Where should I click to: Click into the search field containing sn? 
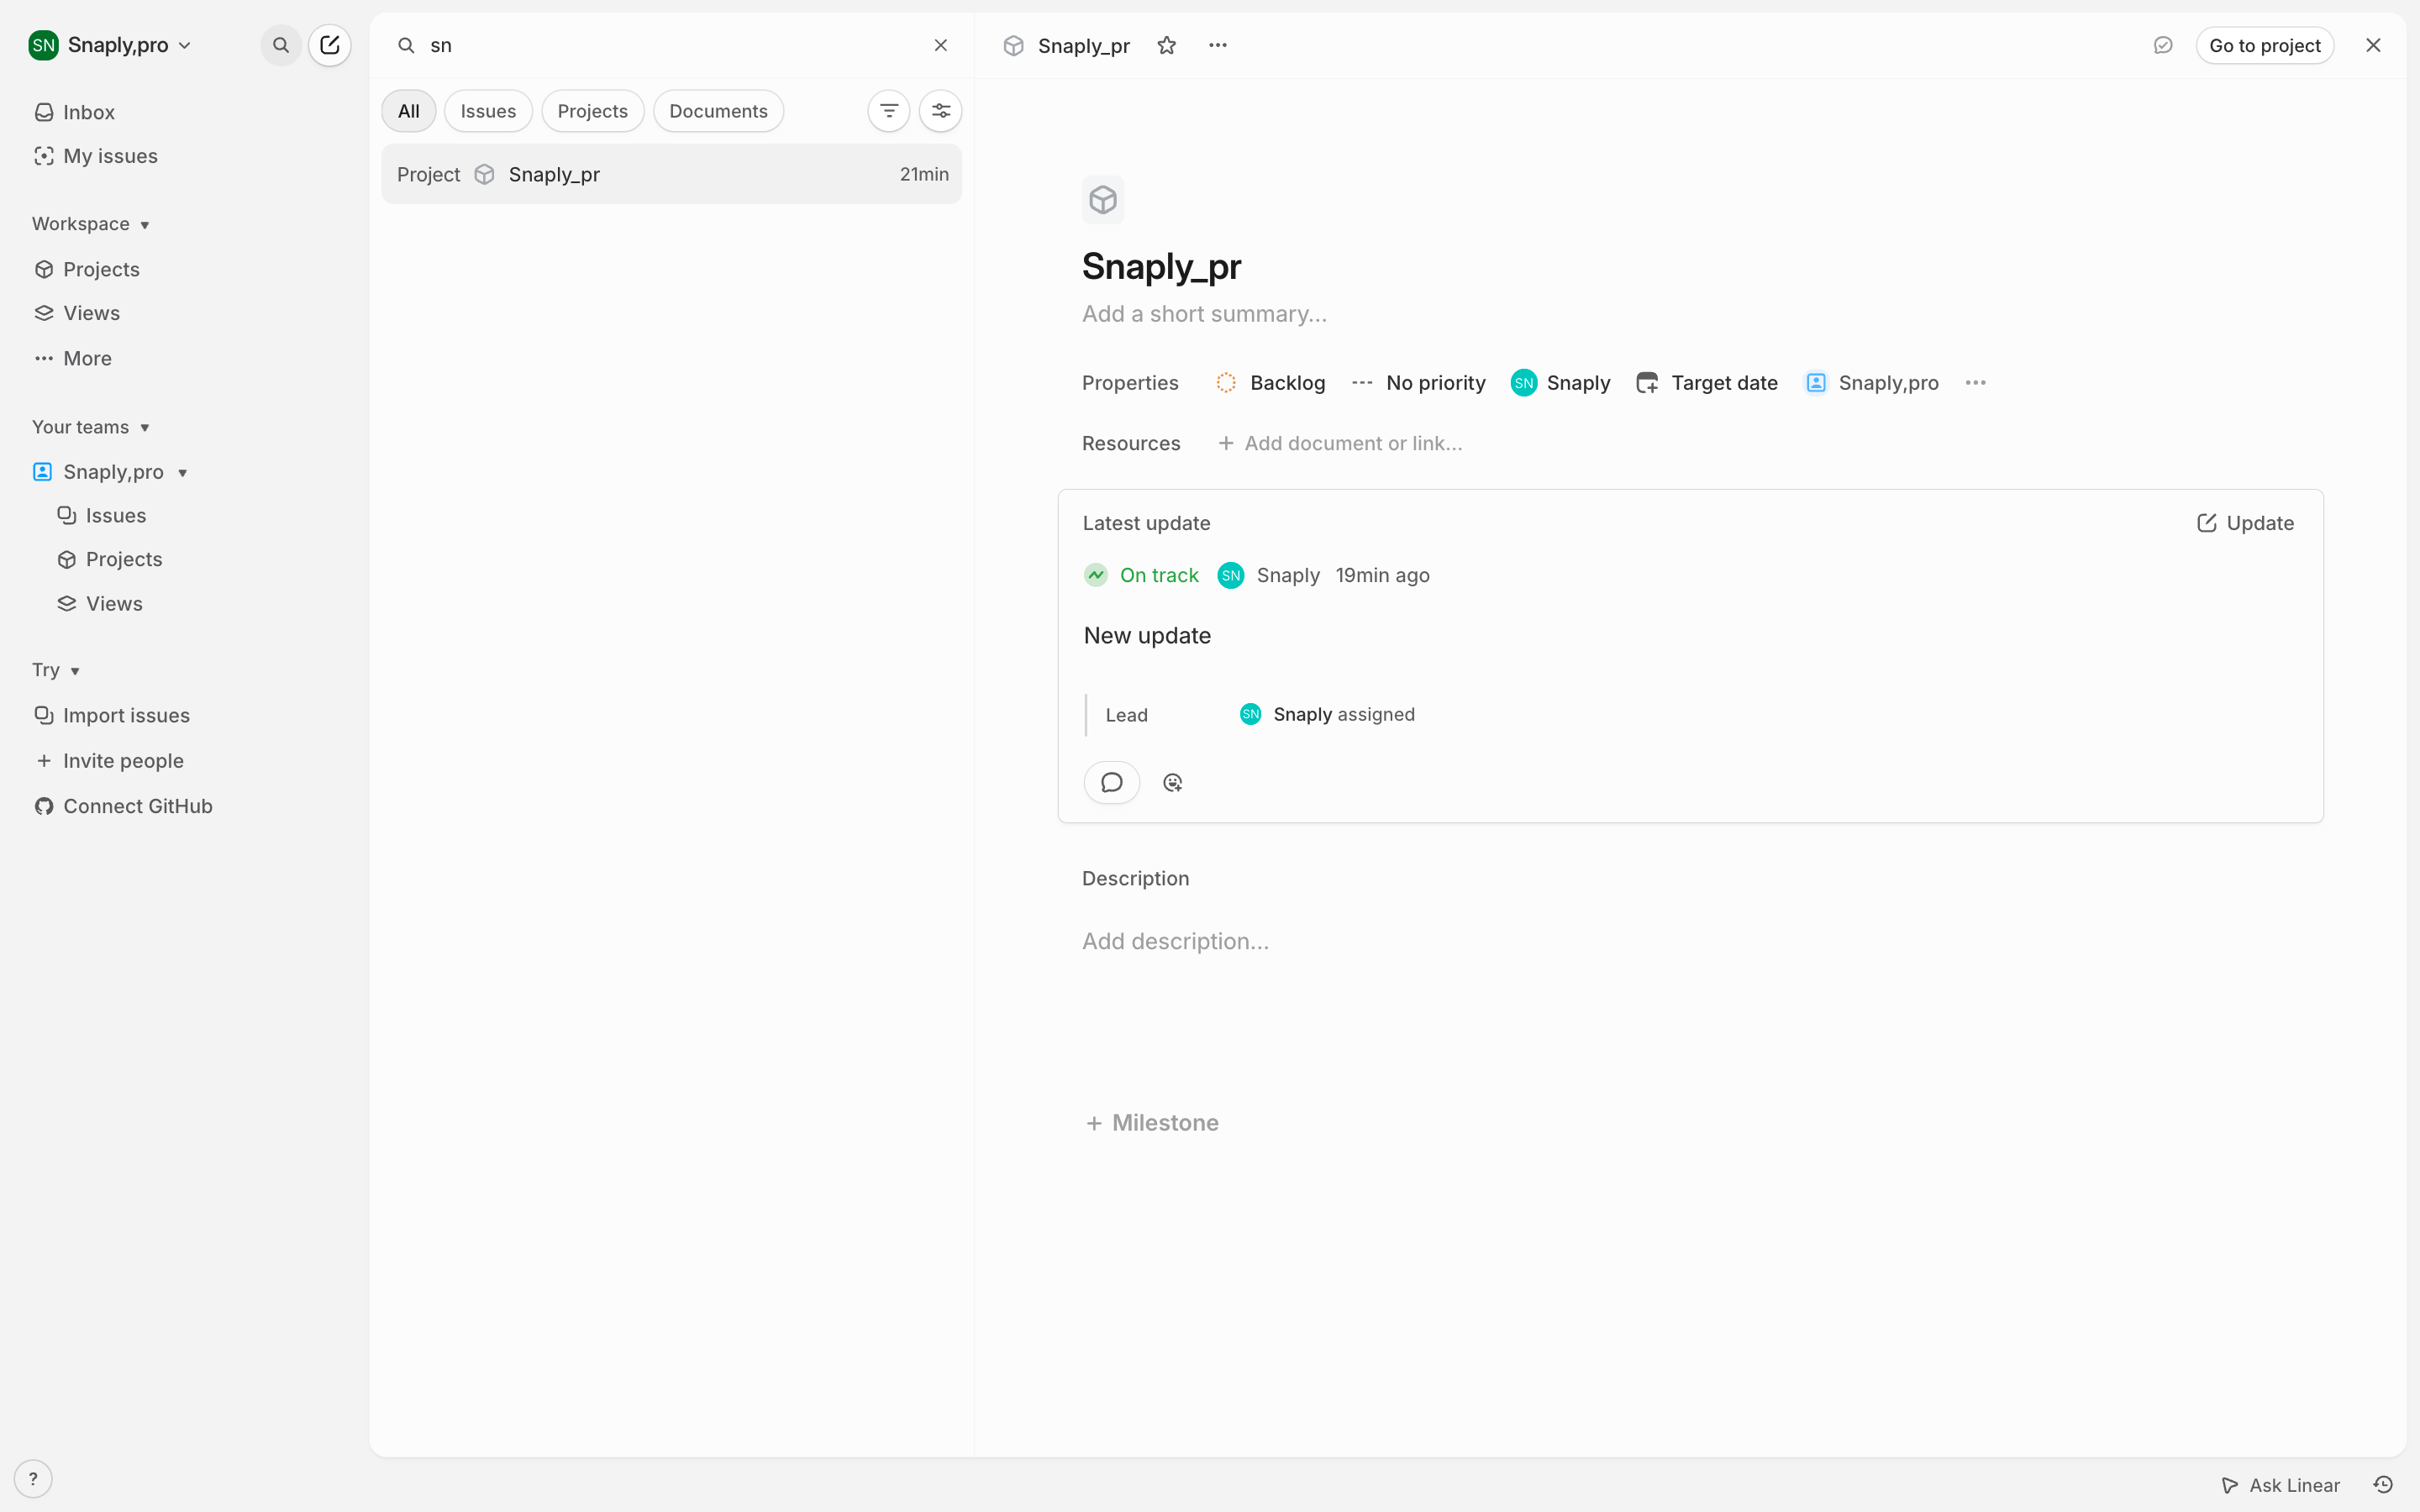click(x=670, y=45)
